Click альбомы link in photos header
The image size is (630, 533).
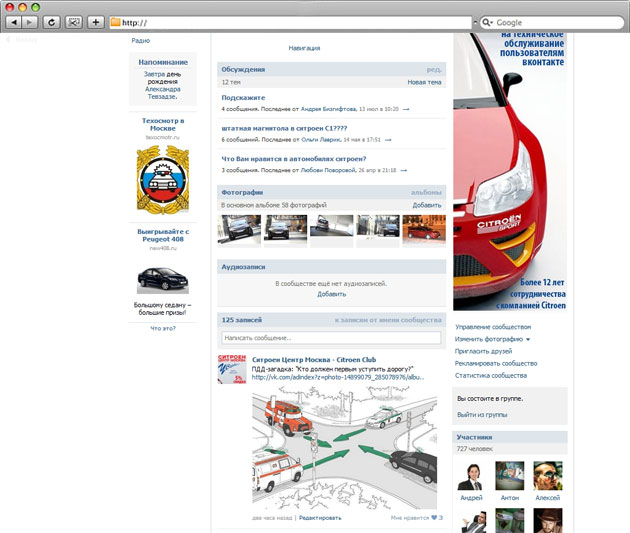tap(426, 192)
